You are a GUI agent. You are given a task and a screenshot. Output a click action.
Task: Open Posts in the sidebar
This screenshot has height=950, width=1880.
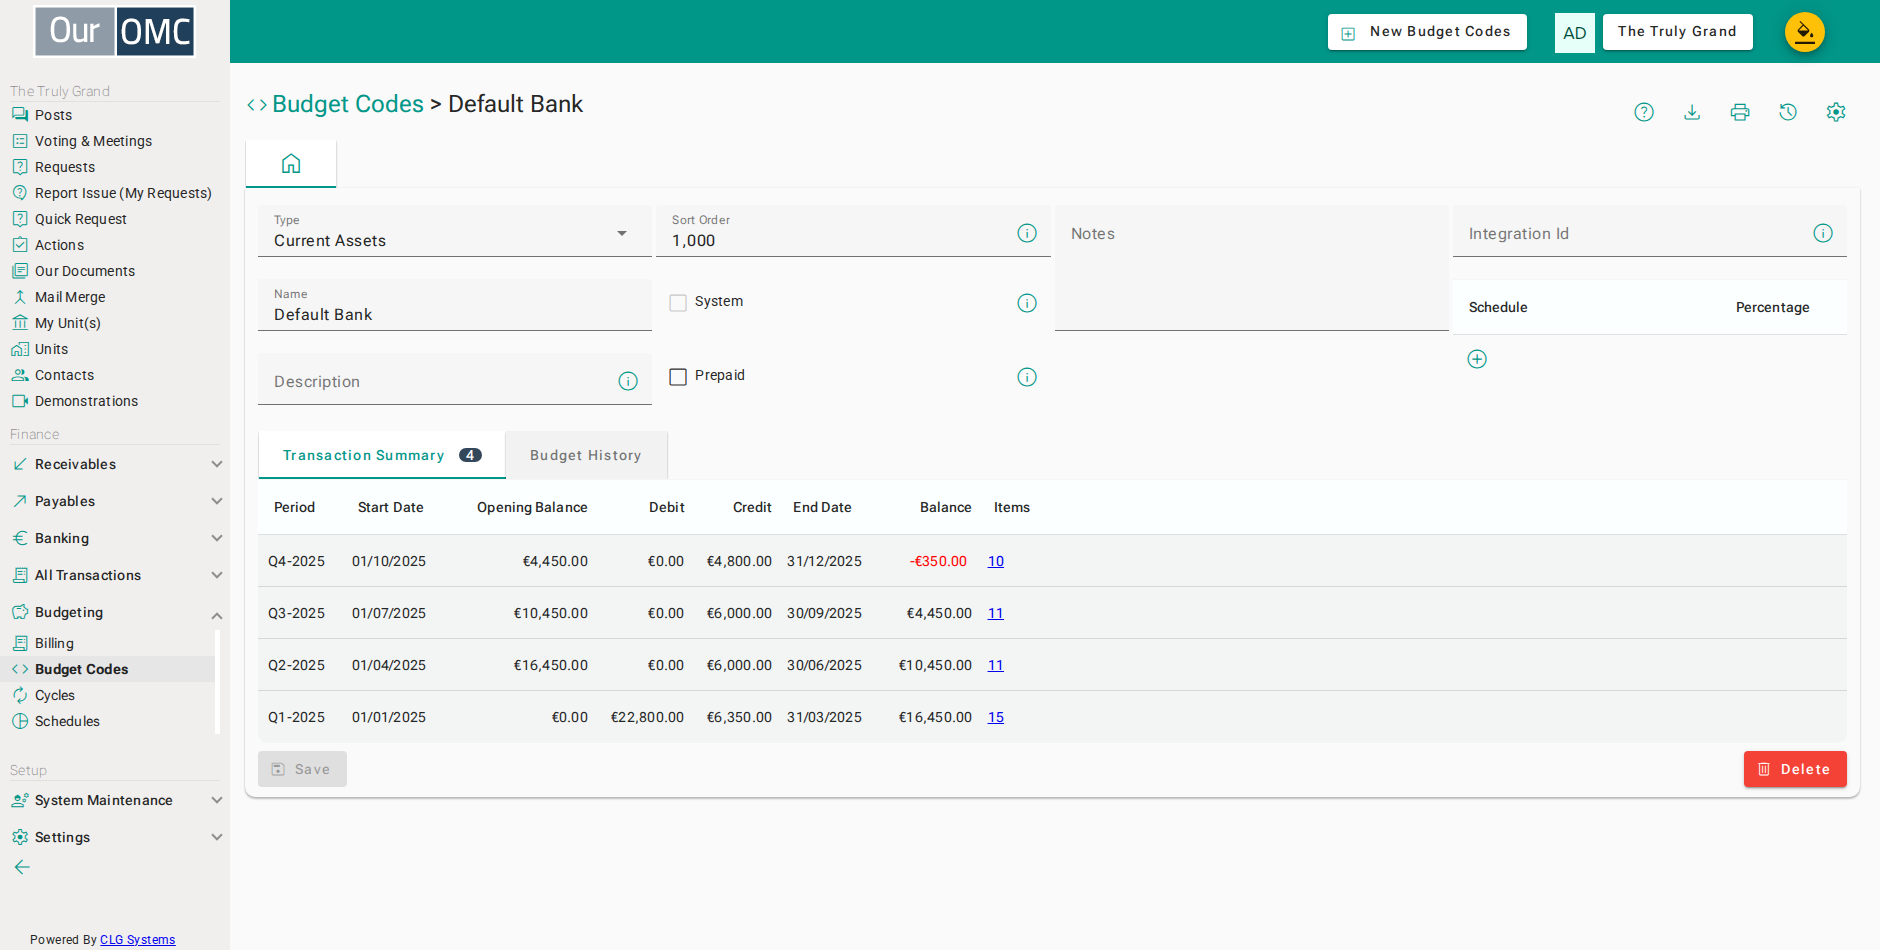(54, 115)
